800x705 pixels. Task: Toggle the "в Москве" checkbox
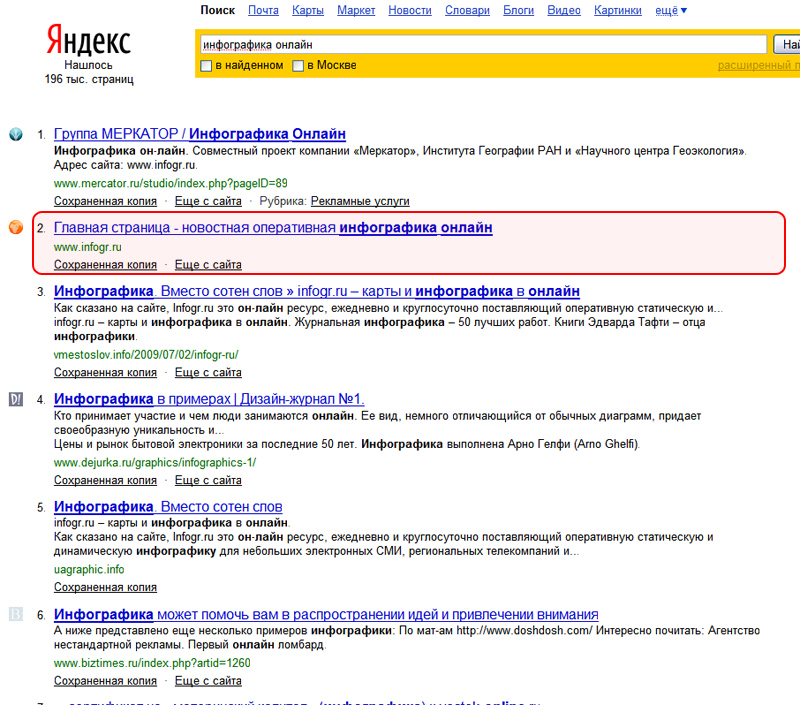(x=298, y=66)
